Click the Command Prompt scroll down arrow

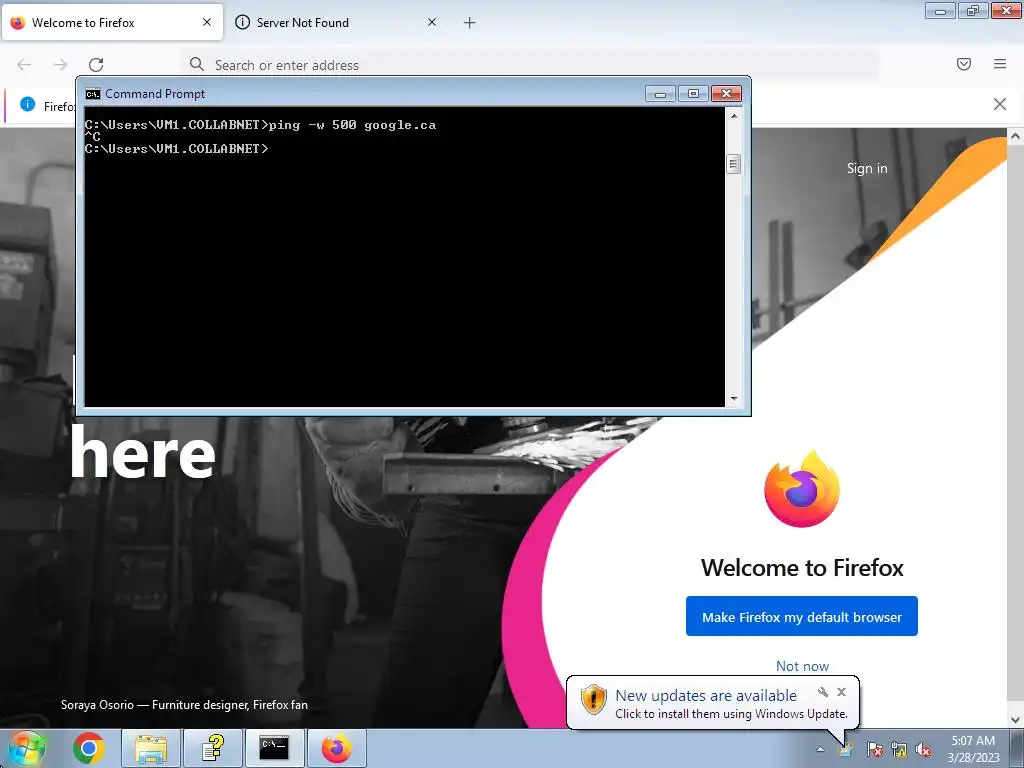click(x=733, y=398)
